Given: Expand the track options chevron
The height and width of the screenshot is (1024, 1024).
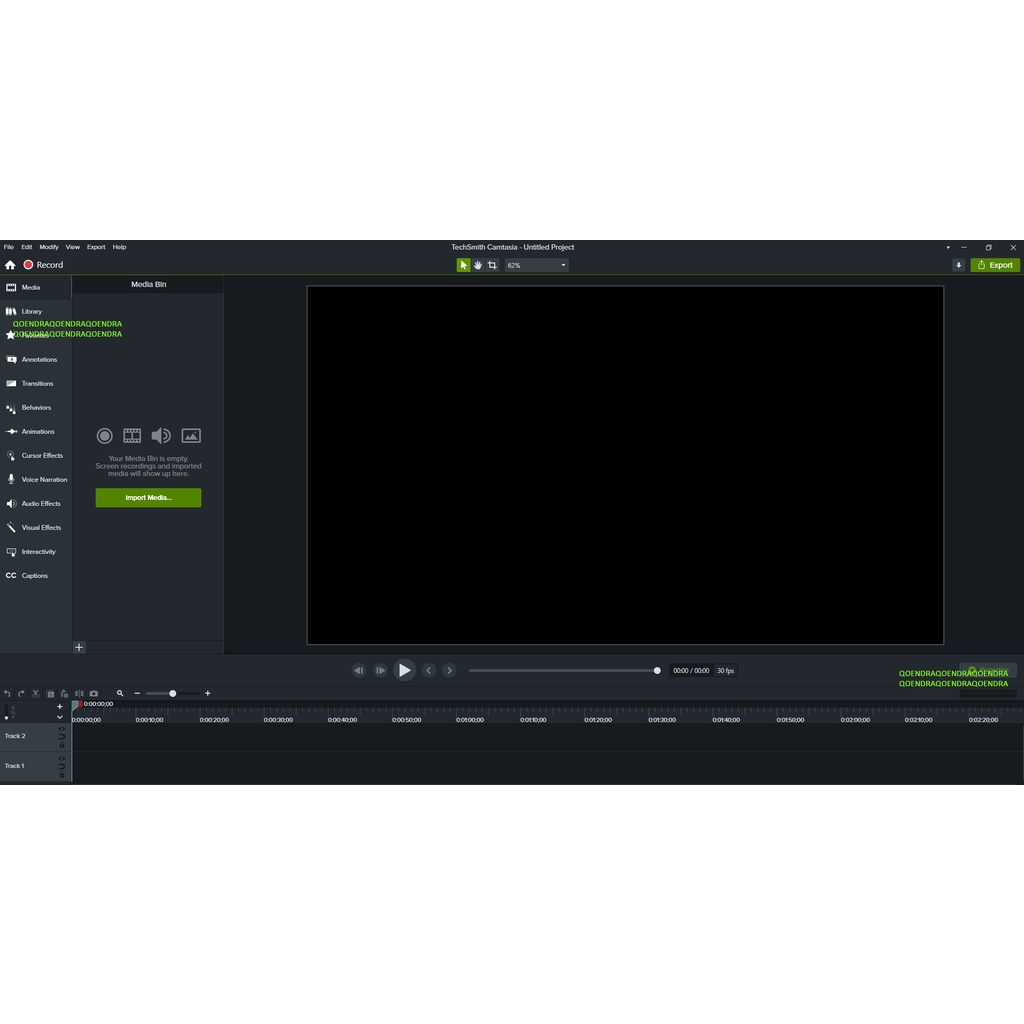Looking at the screenshot, I should pyautogui.click(x=60, y=717).
